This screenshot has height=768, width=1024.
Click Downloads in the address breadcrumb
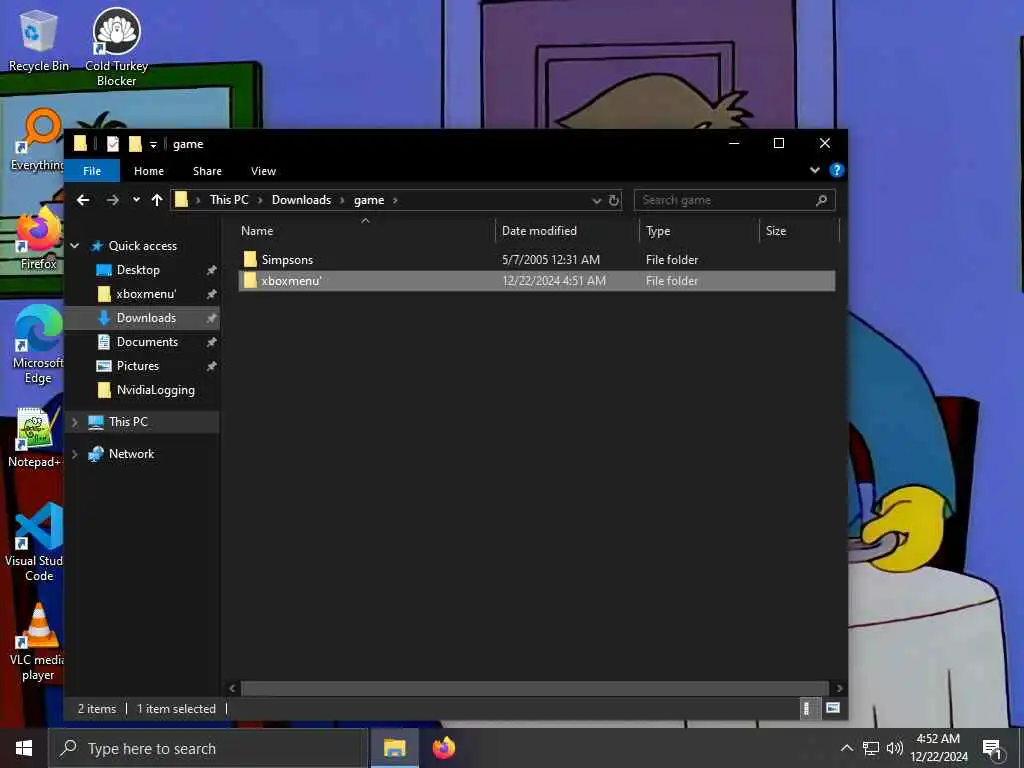pos(301,200)
